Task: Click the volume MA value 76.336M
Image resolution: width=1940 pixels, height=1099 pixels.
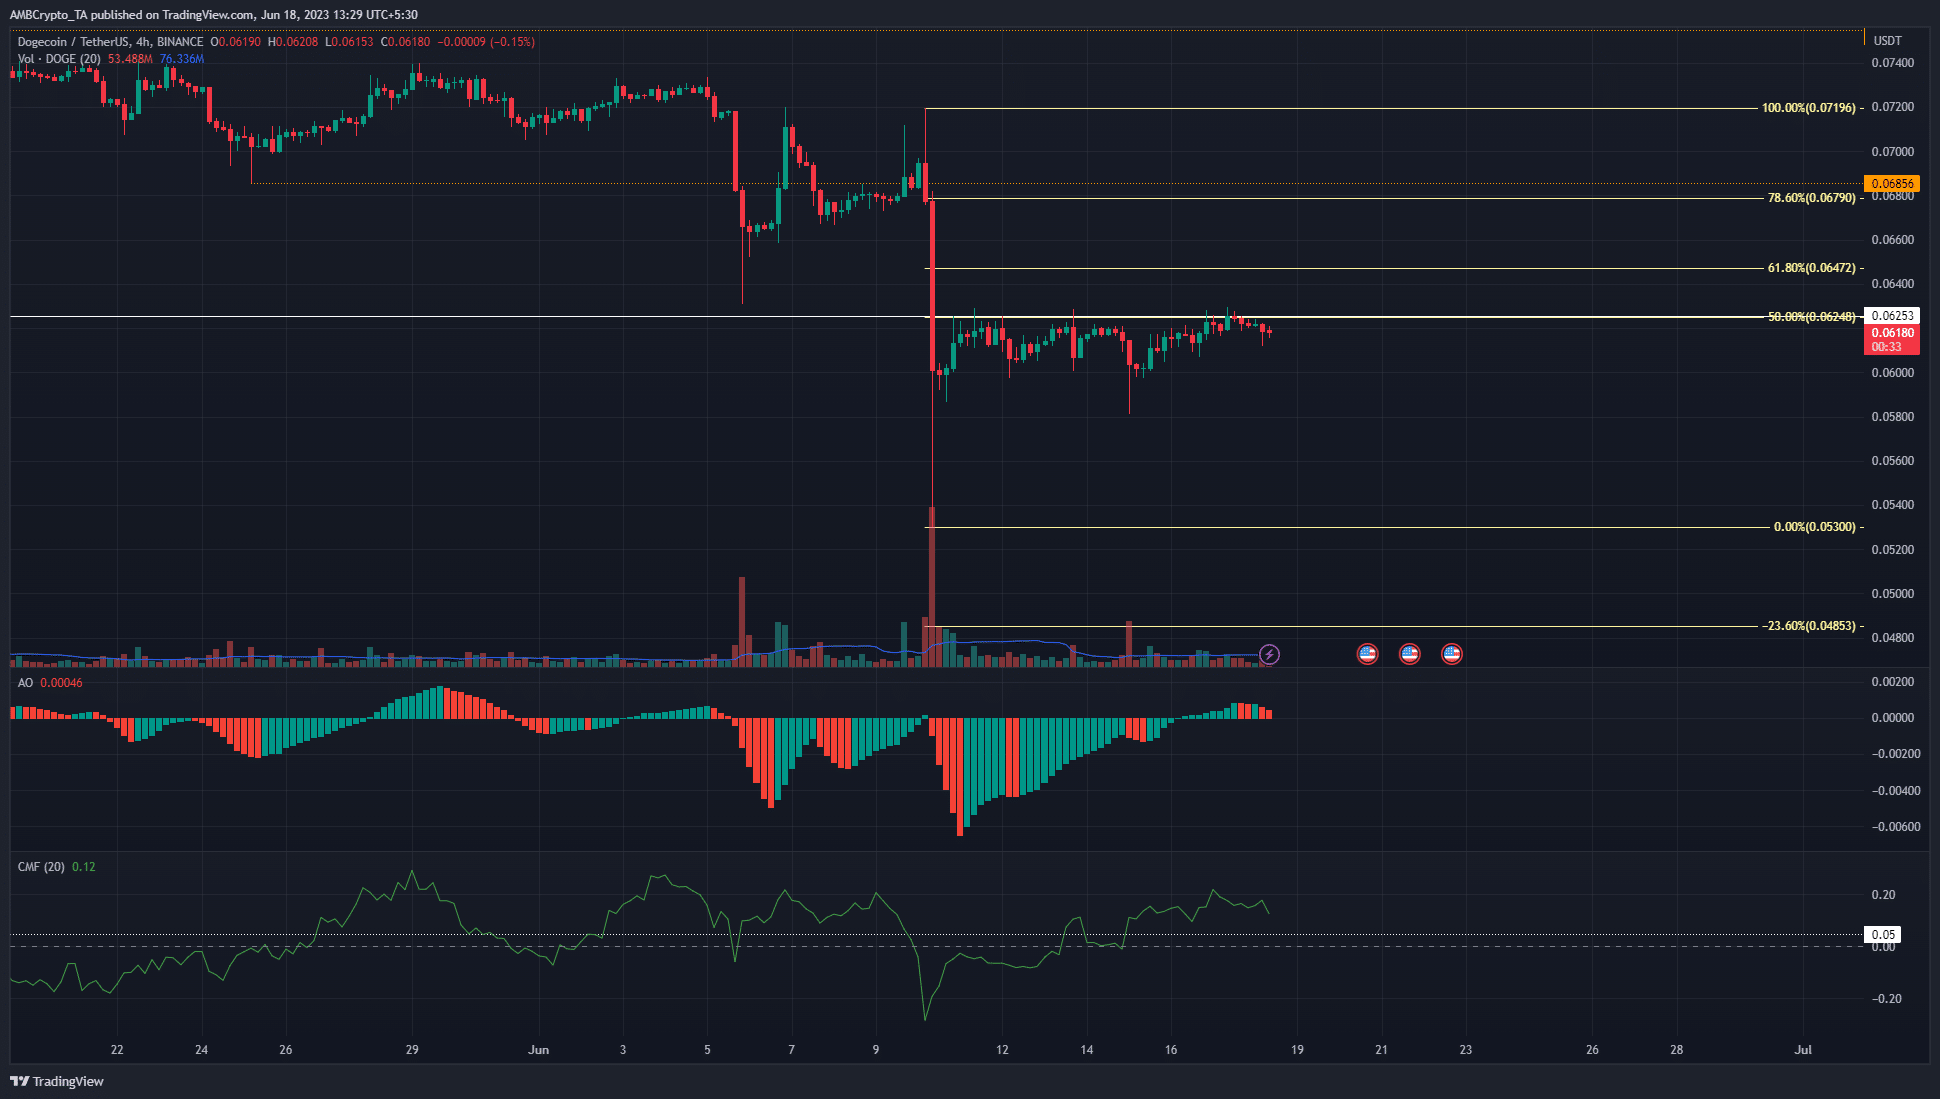Action: pos(182,59)
